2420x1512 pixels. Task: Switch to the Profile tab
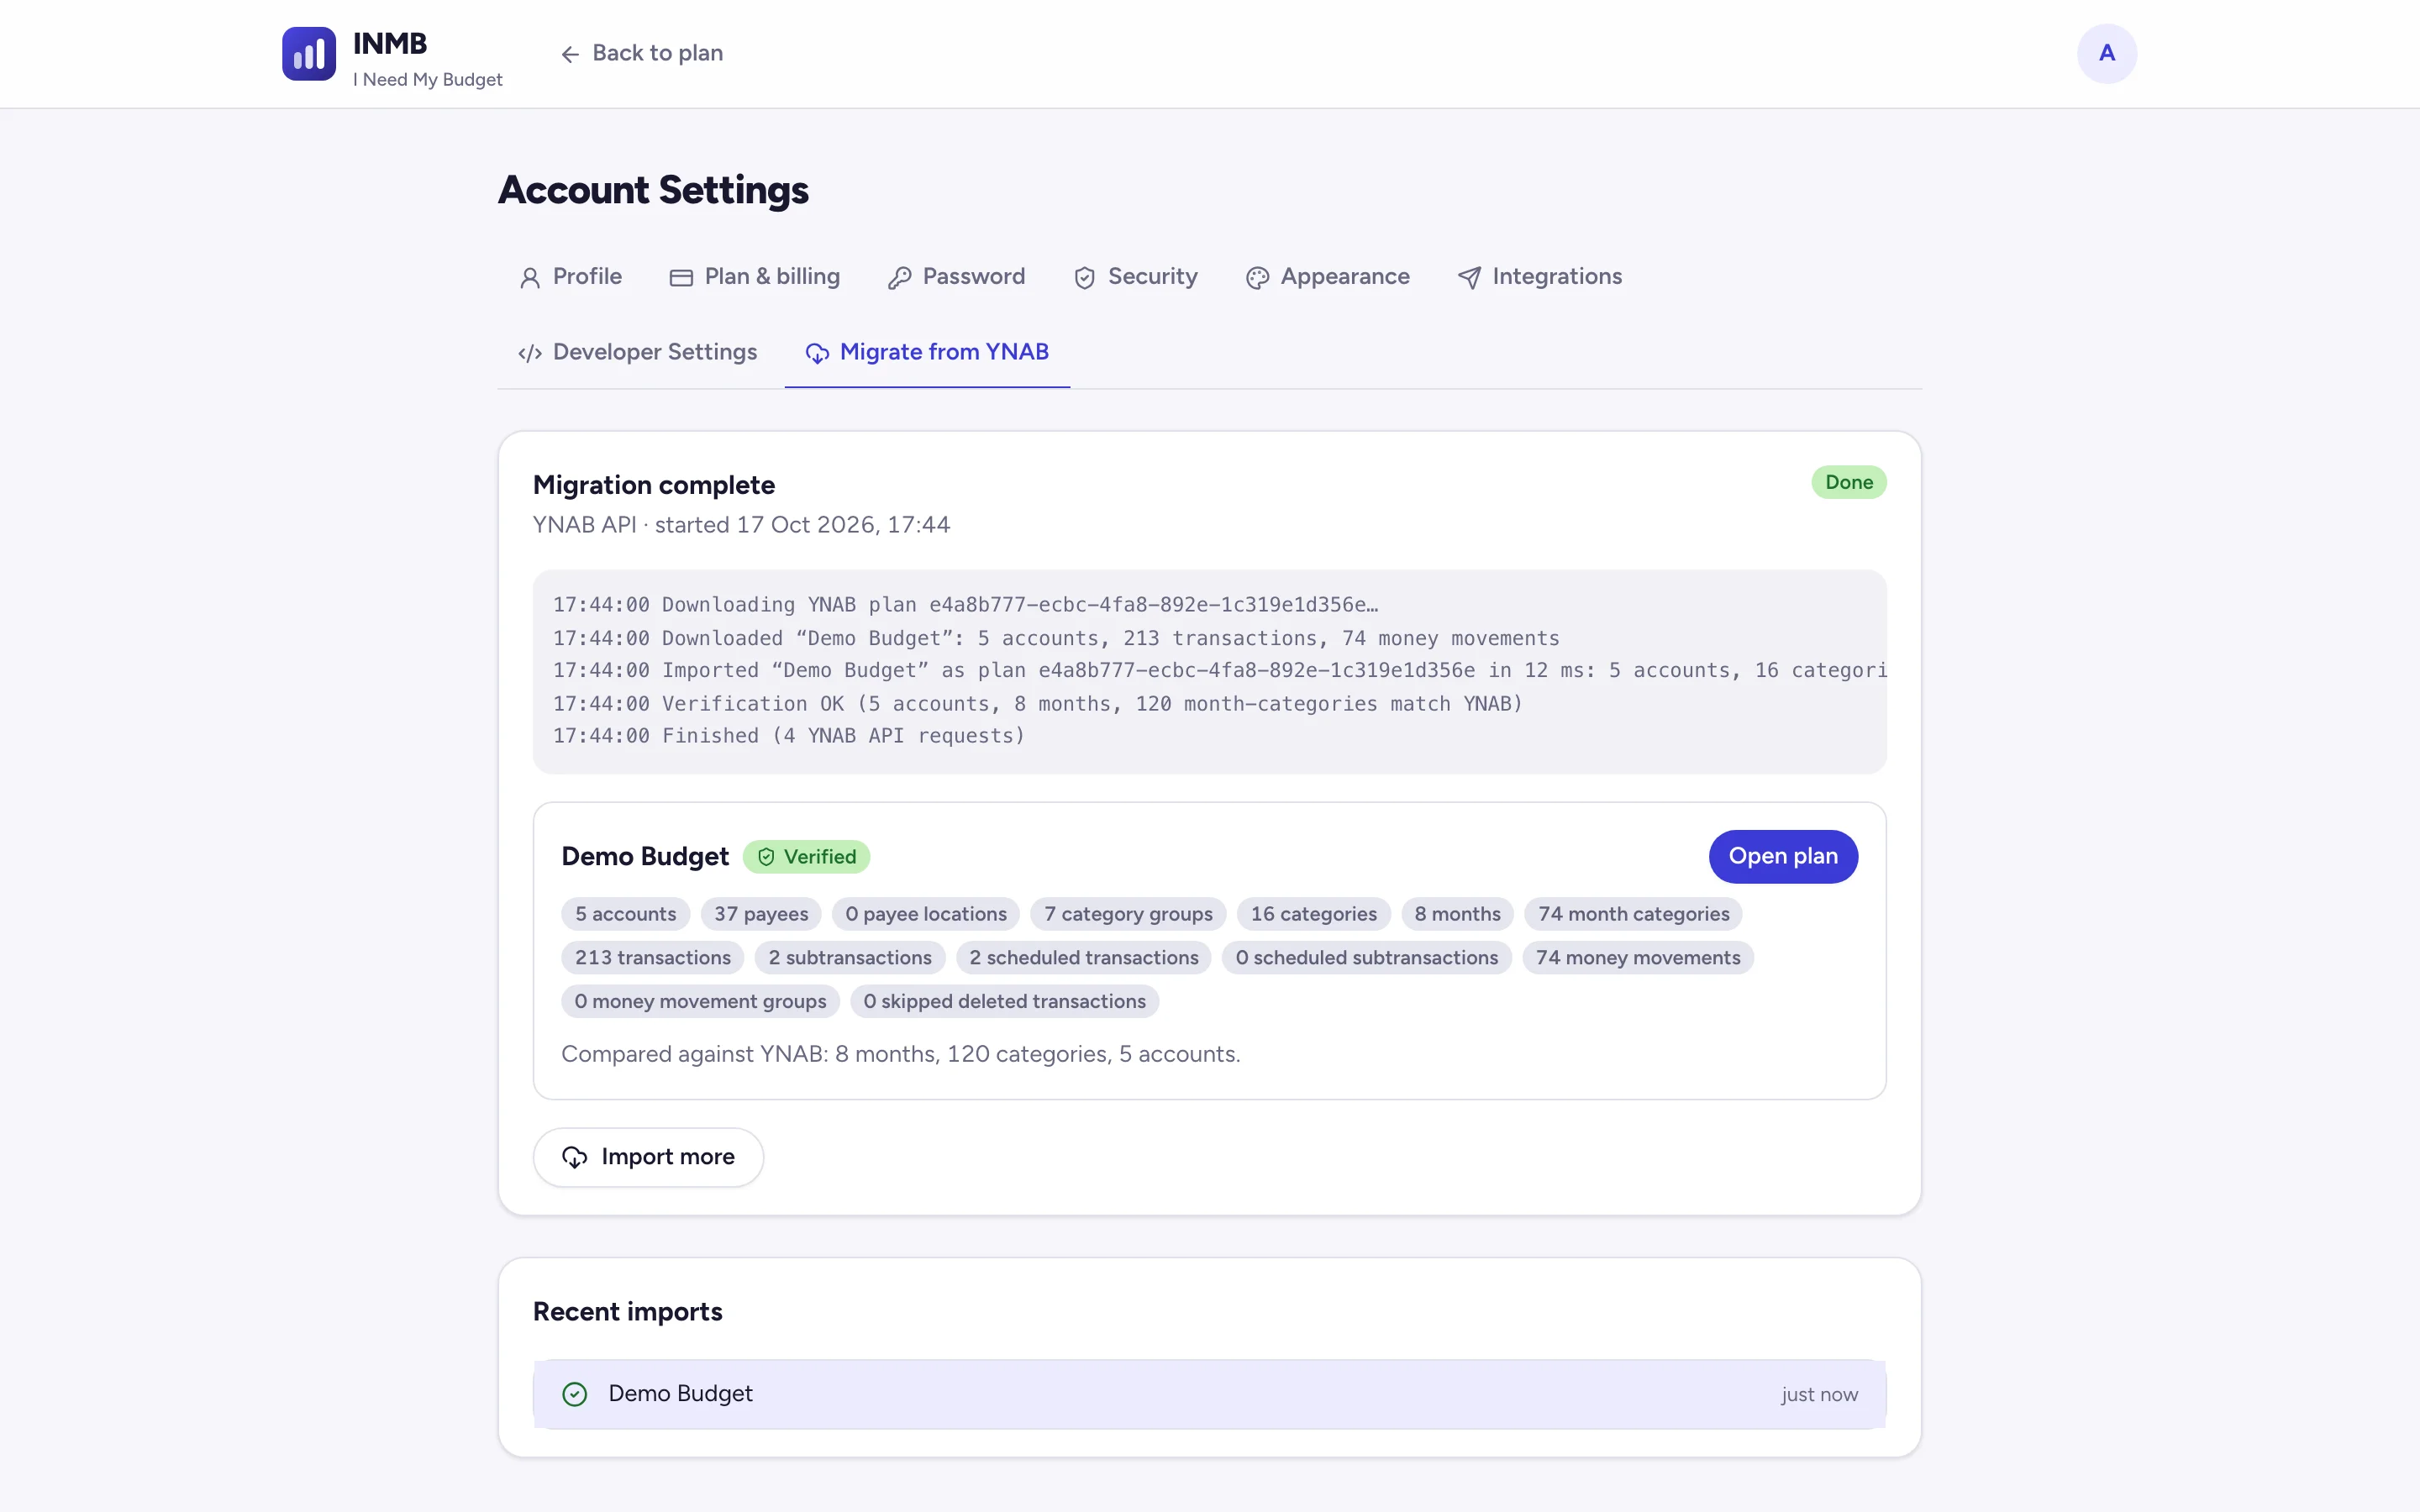pos(570,277)
